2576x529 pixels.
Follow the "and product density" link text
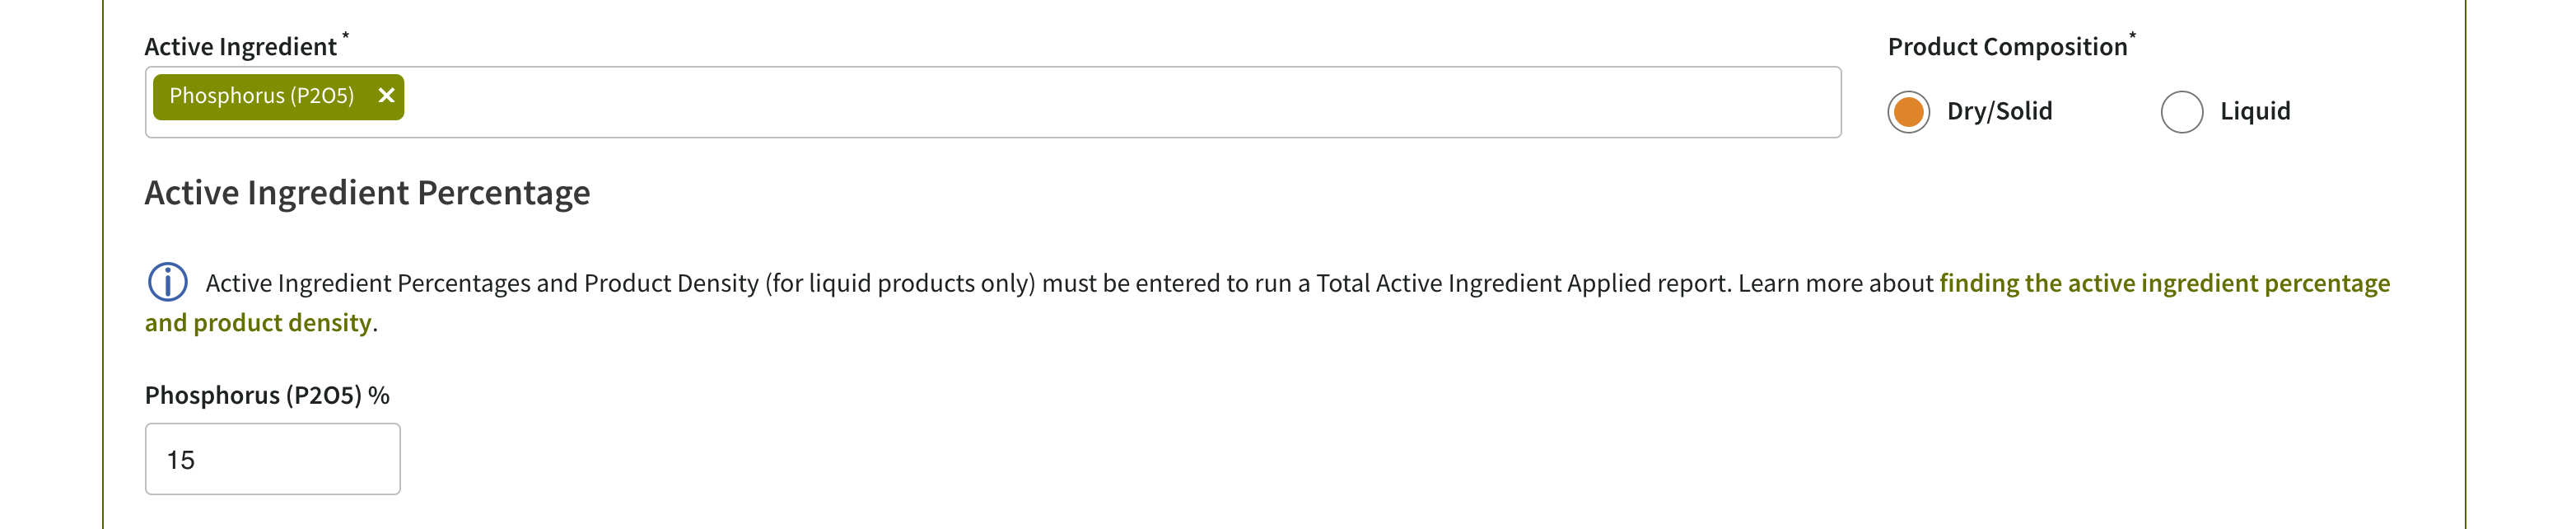[x=258, y=323]
